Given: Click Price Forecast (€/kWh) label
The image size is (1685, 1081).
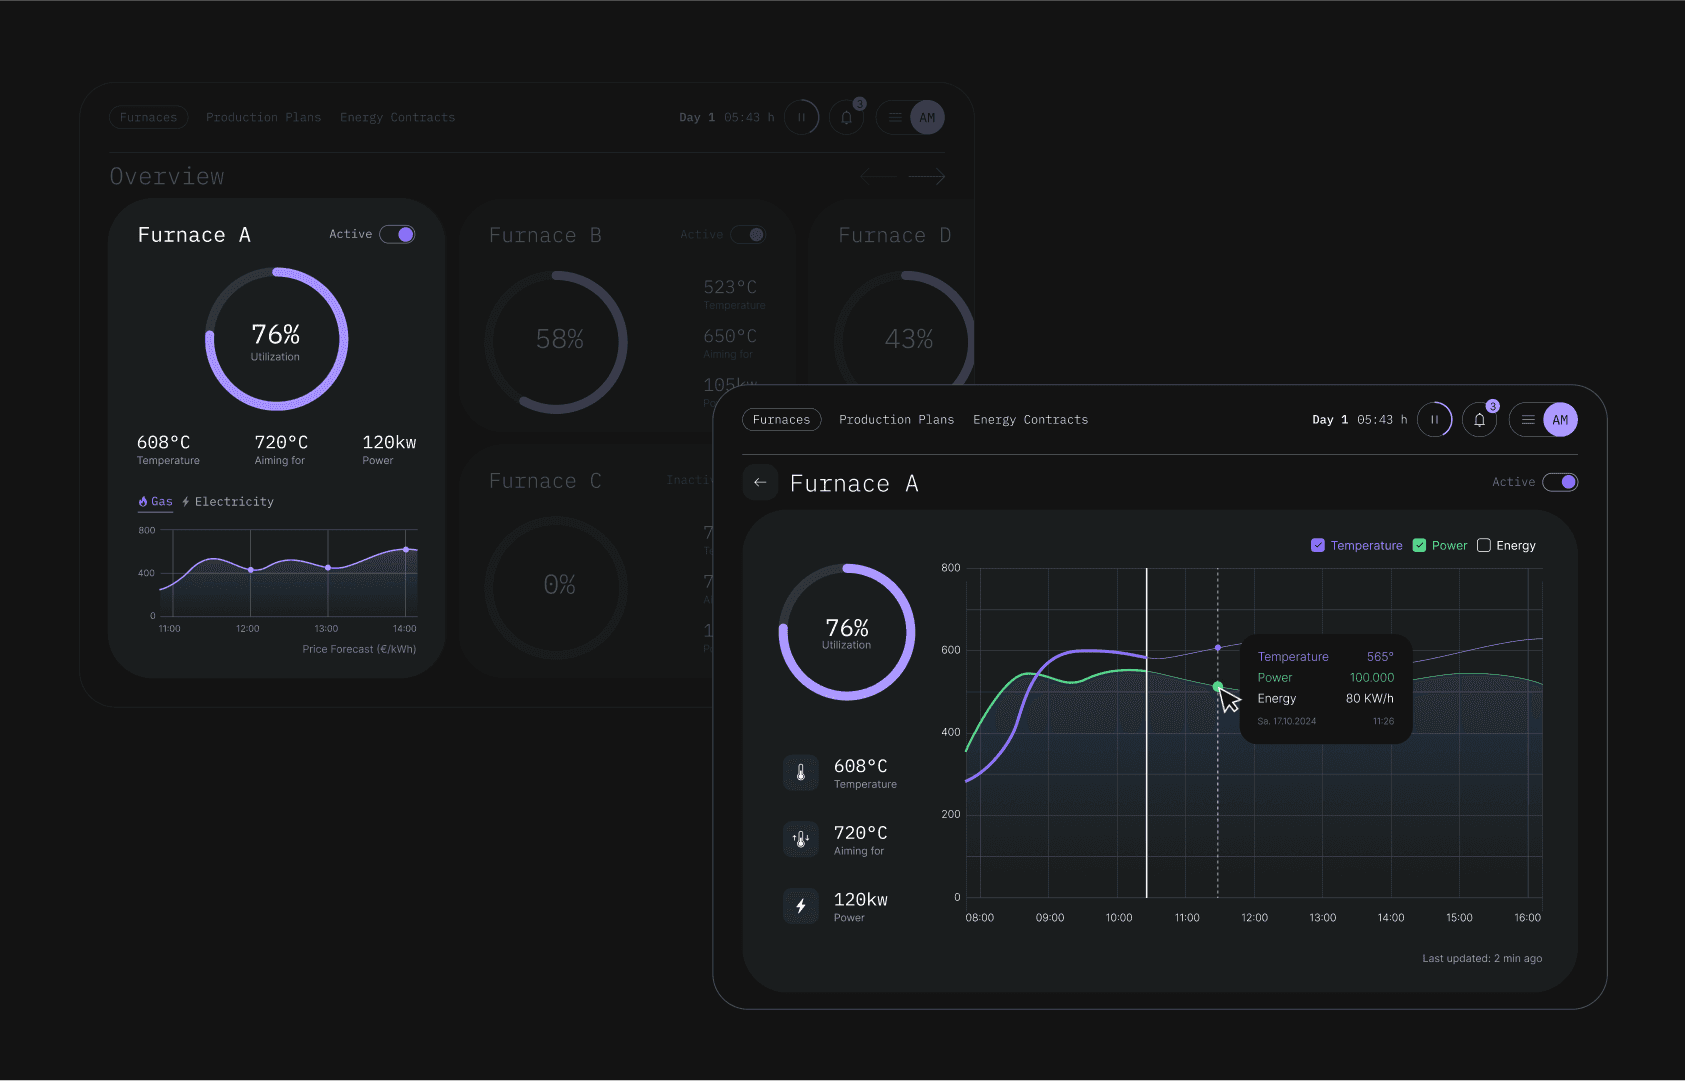Looking at the screenshot, I should [x=359, y=649].
